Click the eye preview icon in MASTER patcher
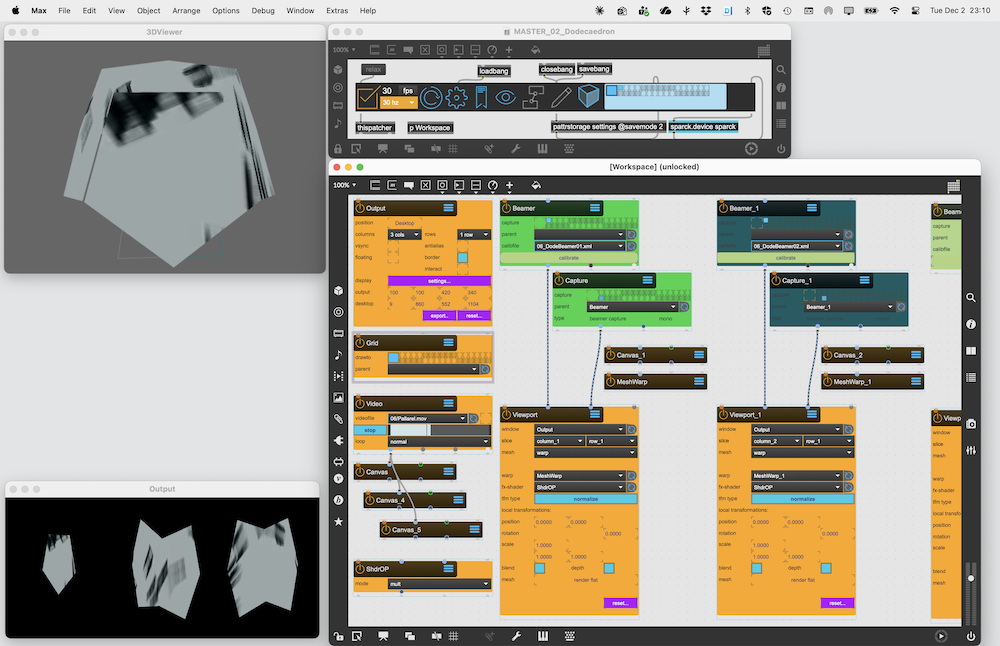Viewport: 1000px width, 646px height. pyautogui.click(x=506, y=97)
